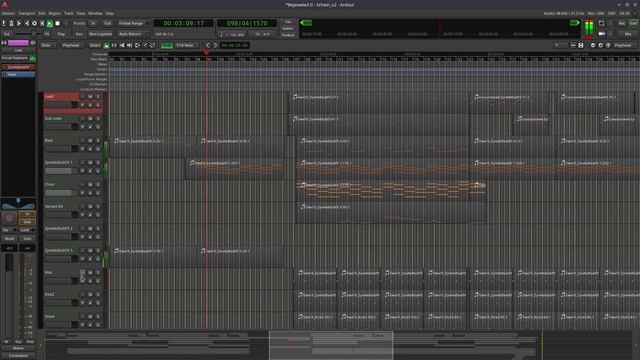Select the Grab mode tool icon
The width and height of the screenshot is (640, 360).
coord(107,45)
